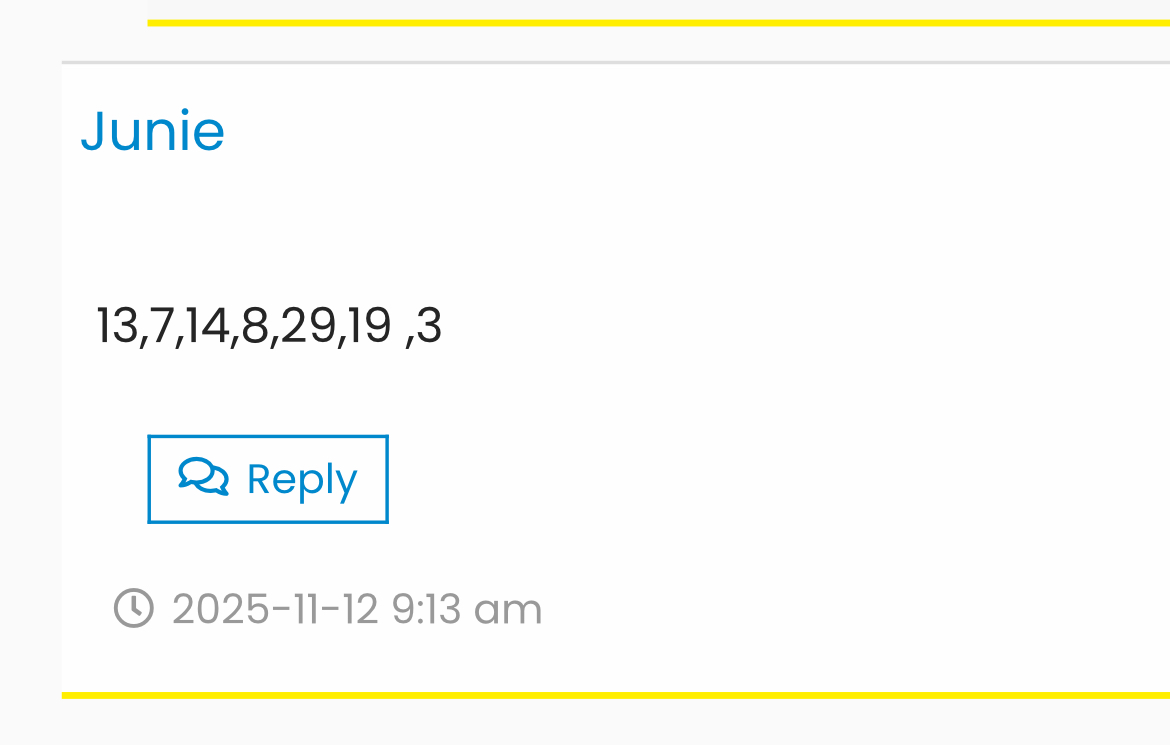Screen dimensions: 1170x745
Task: Click the time "9:13 am" in the timestamp
Action: 466,609
